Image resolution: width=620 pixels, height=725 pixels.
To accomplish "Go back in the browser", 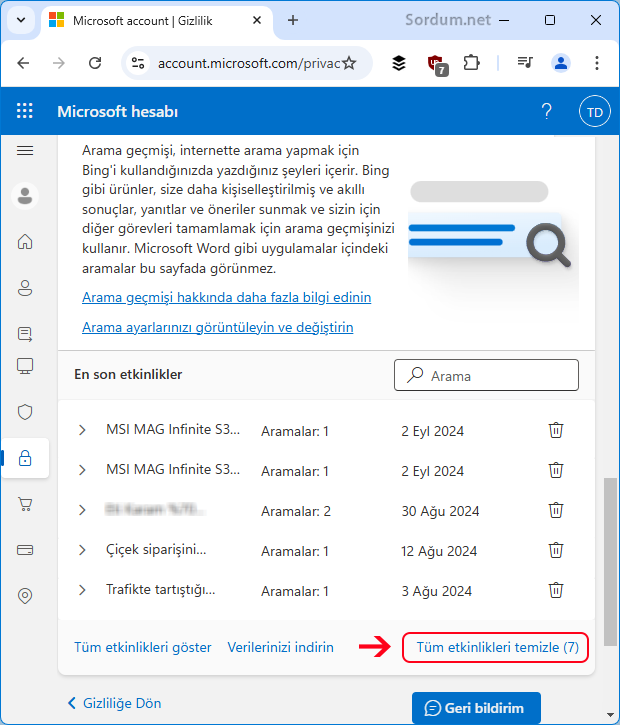I will click(23, 63).
